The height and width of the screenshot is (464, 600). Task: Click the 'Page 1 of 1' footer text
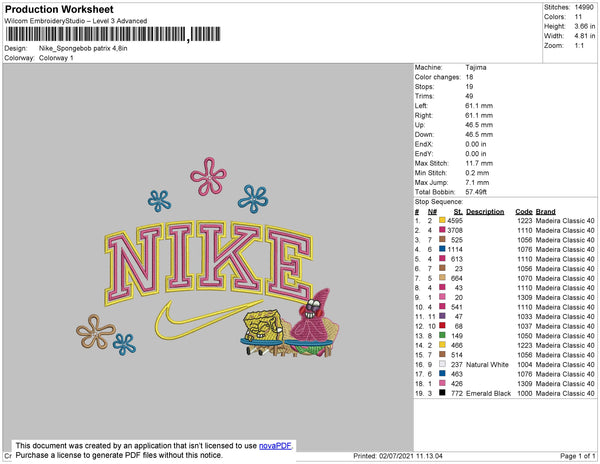tap(577, 456)
